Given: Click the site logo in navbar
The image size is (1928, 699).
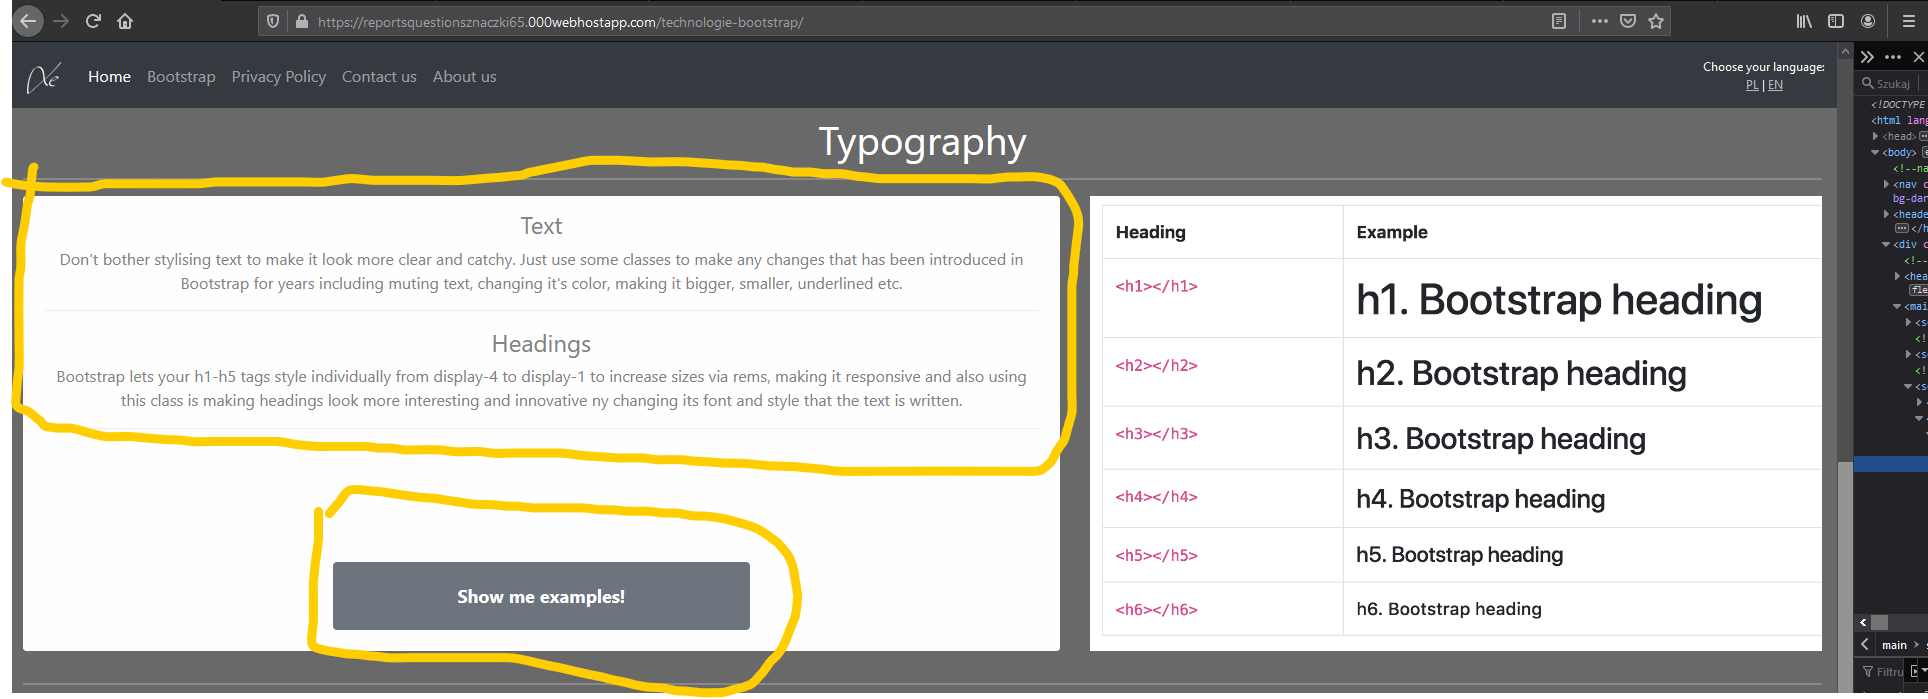Looking at the screenshot, I should pos(44,77).
